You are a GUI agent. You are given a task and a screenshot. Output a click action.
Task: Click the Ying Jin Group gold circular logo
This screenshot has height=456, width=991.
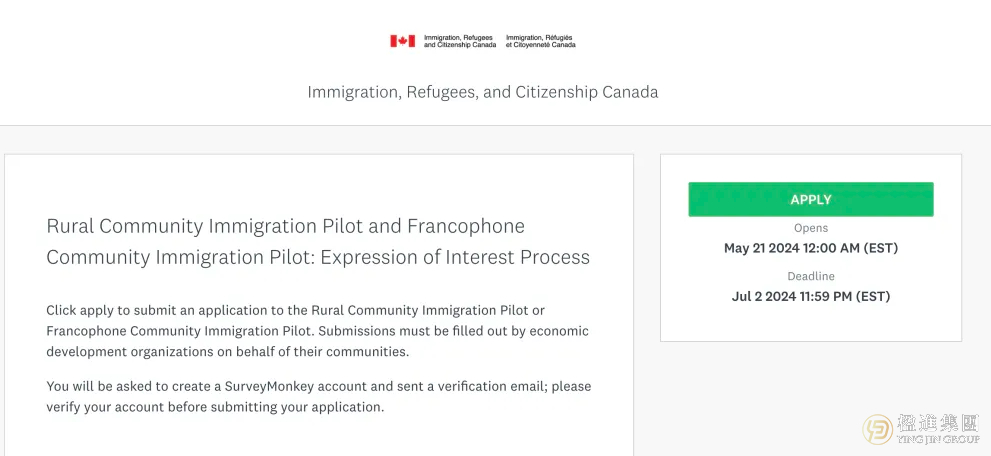(x=878, y=429)
